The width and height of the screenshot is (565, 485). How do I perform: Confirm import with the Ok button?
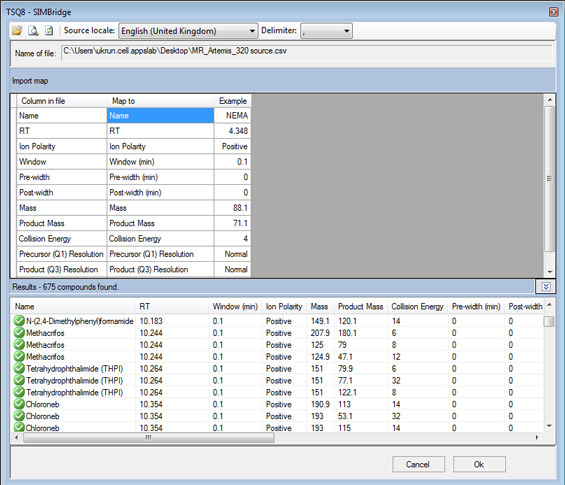[479, 464]
